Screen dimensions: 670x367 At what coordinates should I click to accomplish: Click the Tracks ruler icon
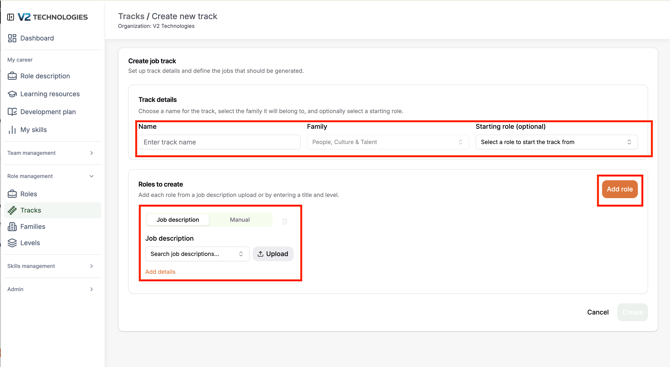pos(12,210)
